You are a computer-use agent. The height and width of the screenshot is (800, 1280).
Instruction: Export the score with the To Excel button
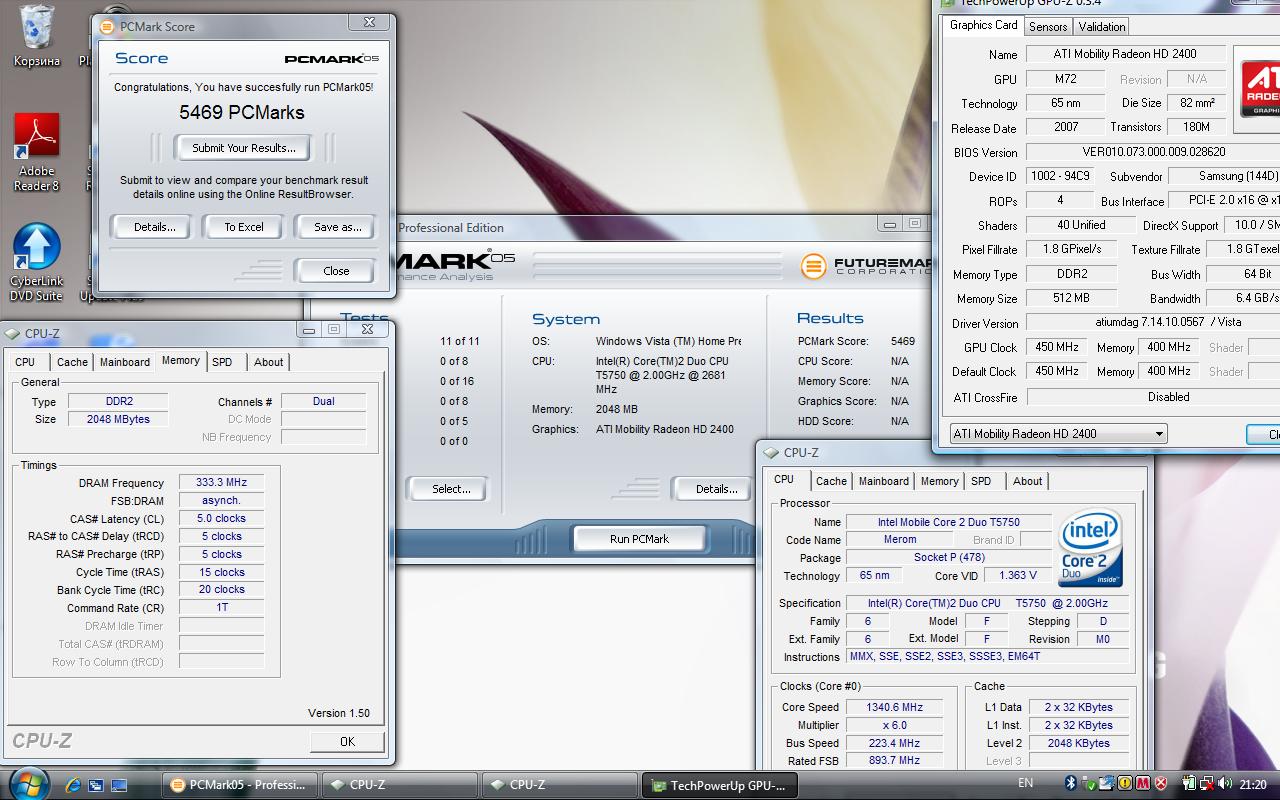click(244, 227)
